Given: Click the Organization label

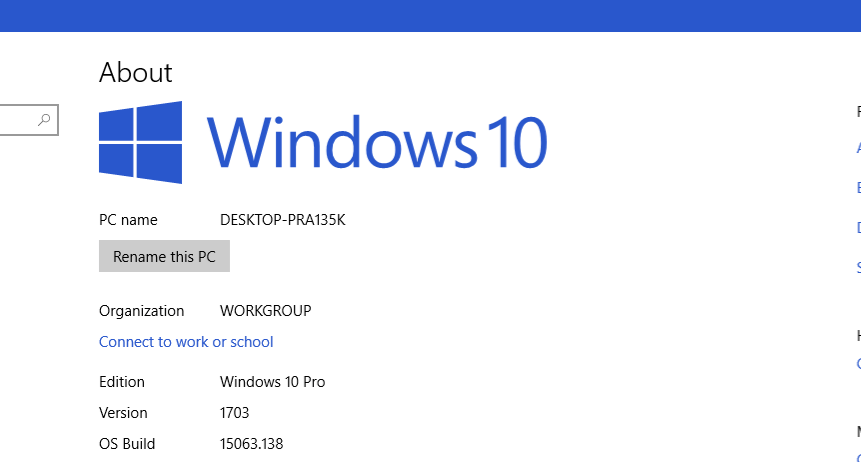Looking at the screenshot, I should 142,311.
